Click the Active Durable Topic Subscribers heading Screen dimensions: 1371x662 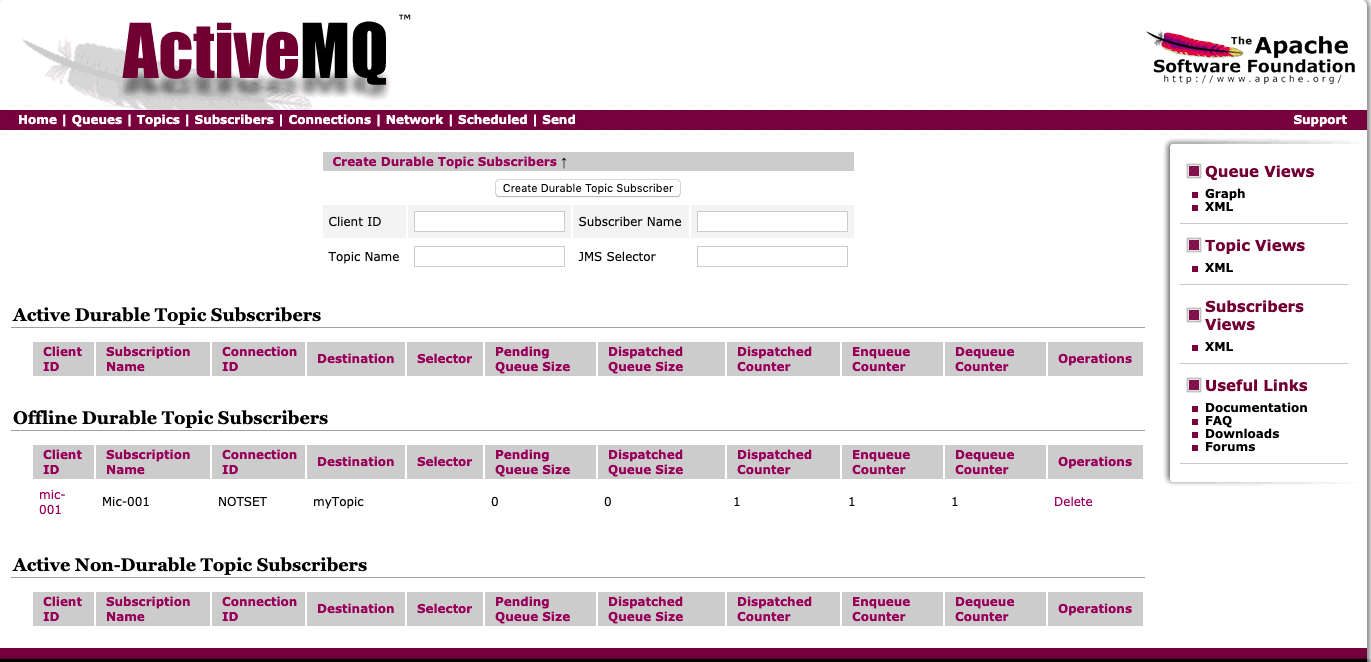pos(167,315)
